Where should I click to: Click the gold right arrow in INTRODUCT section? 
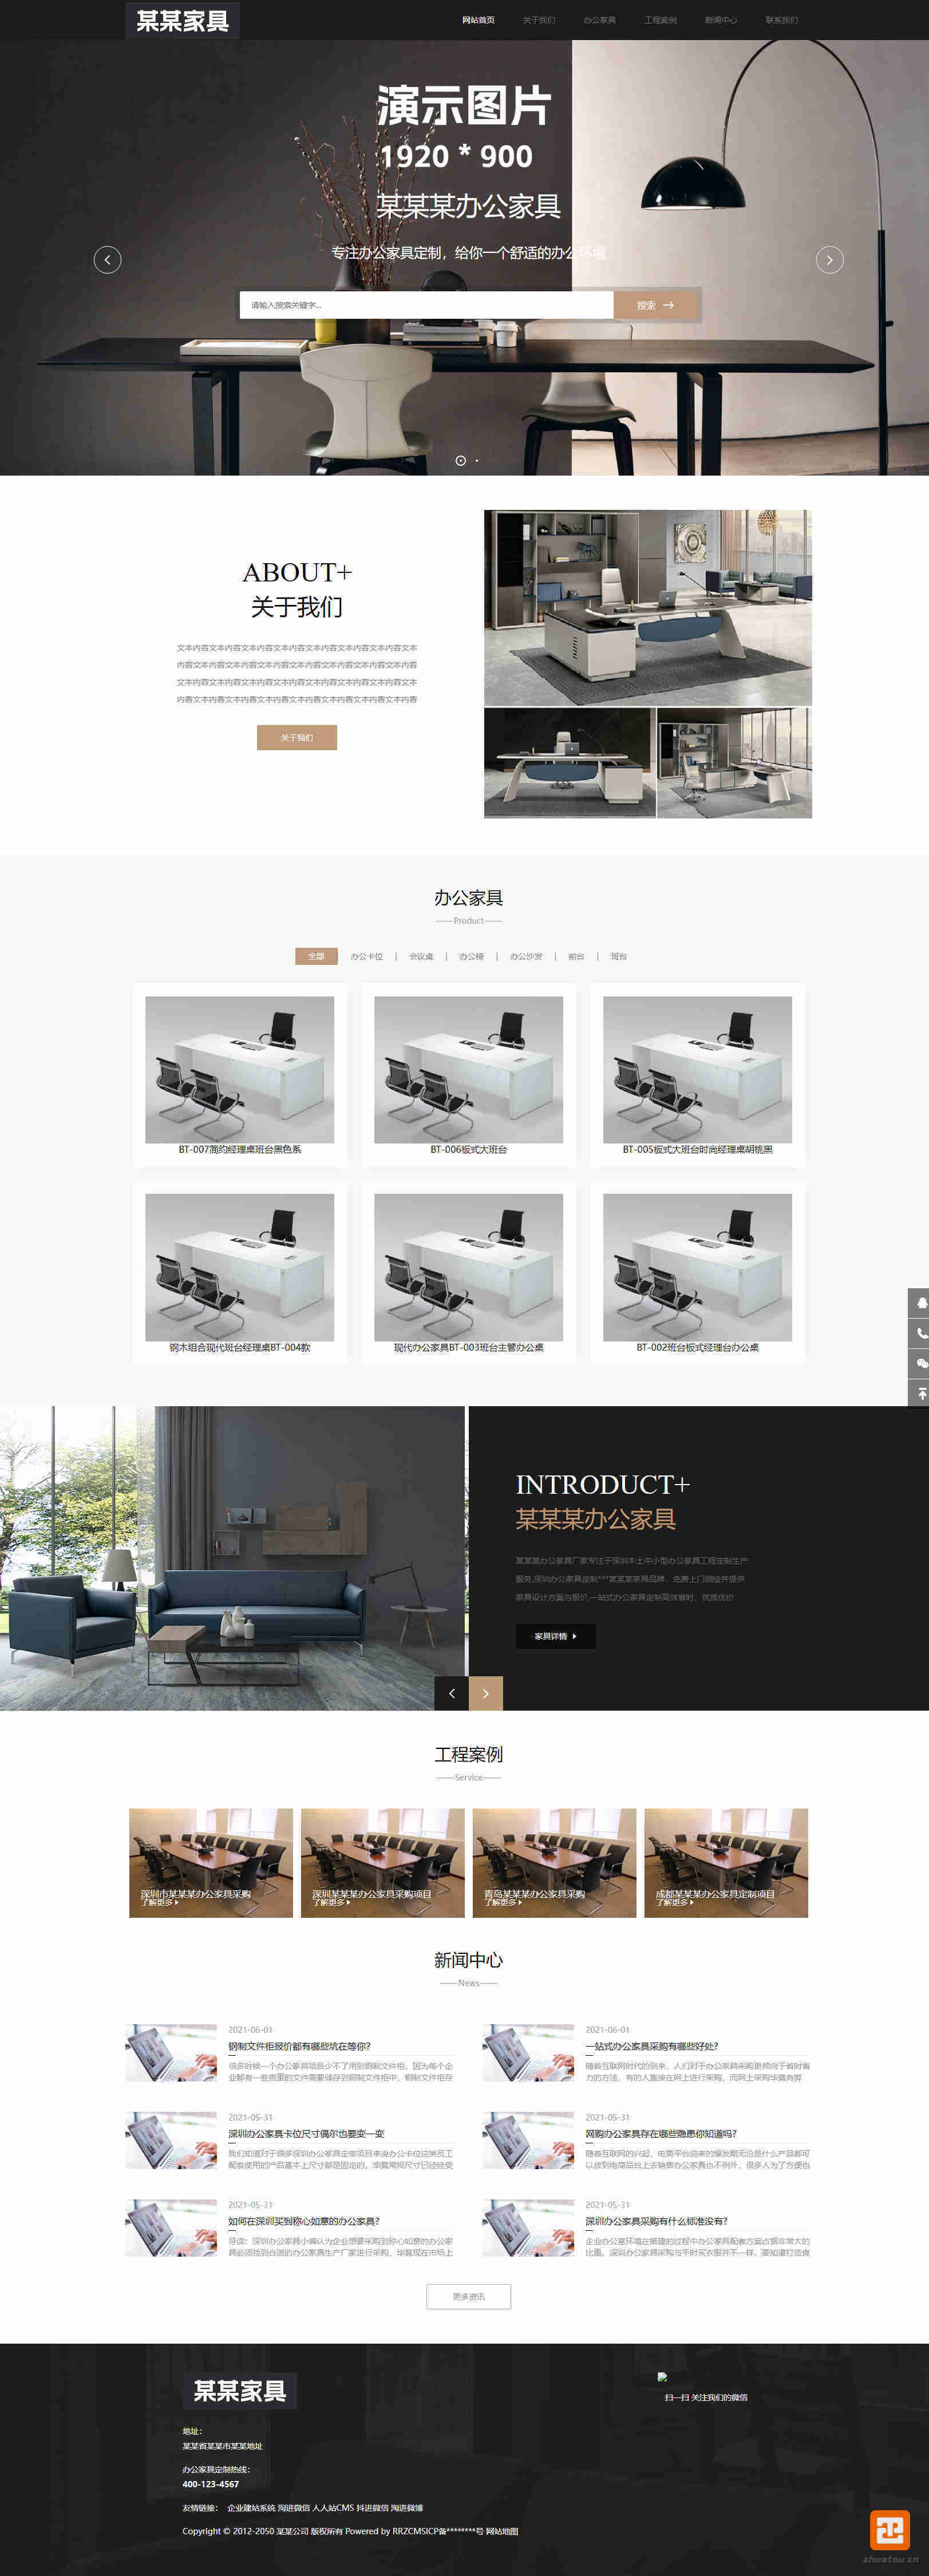(486, 1693)
